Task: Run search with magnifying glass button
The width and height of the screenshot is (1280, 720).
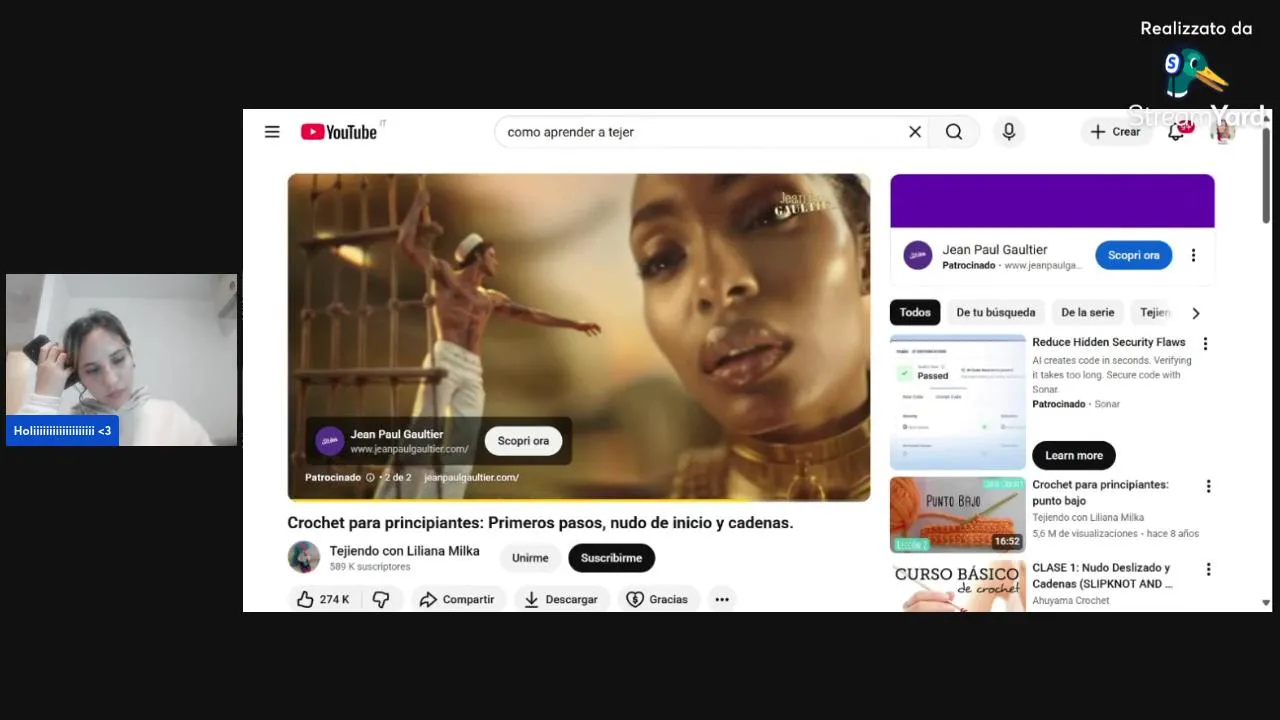Action: point(954,132)
